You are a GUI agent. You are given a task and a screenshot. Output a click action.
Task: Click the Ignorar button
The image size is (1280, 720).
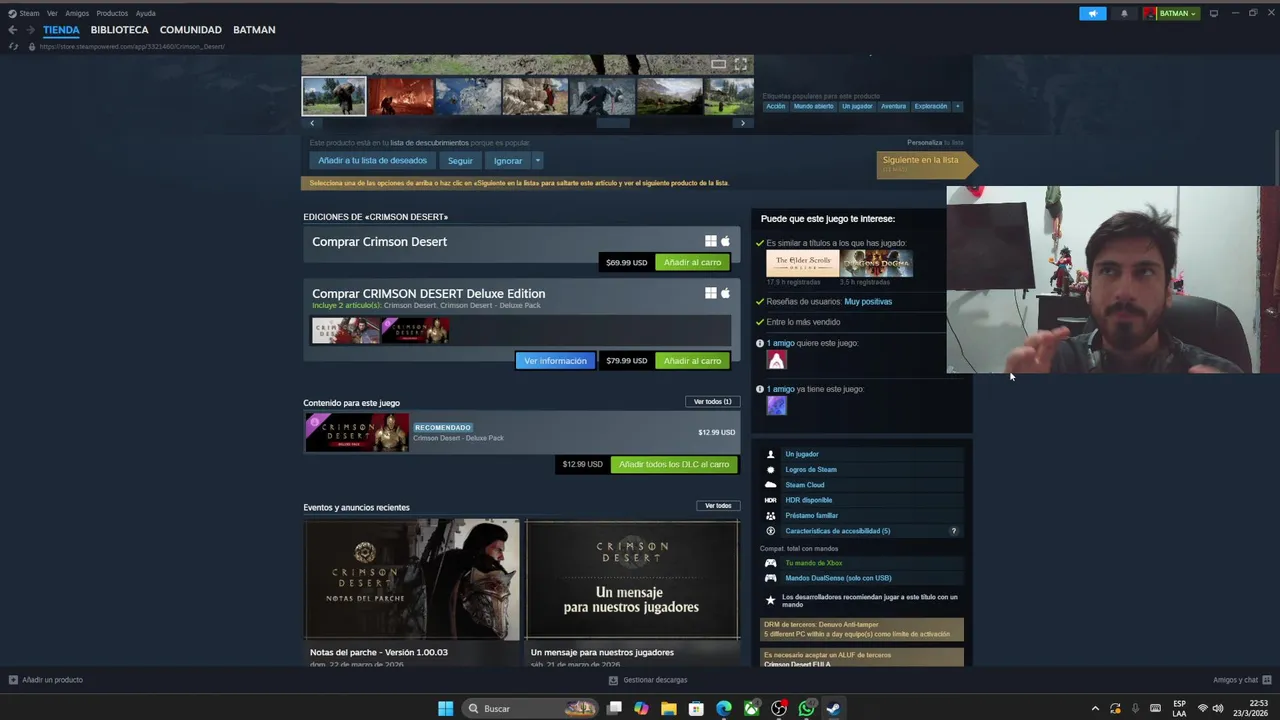point(507,160)
